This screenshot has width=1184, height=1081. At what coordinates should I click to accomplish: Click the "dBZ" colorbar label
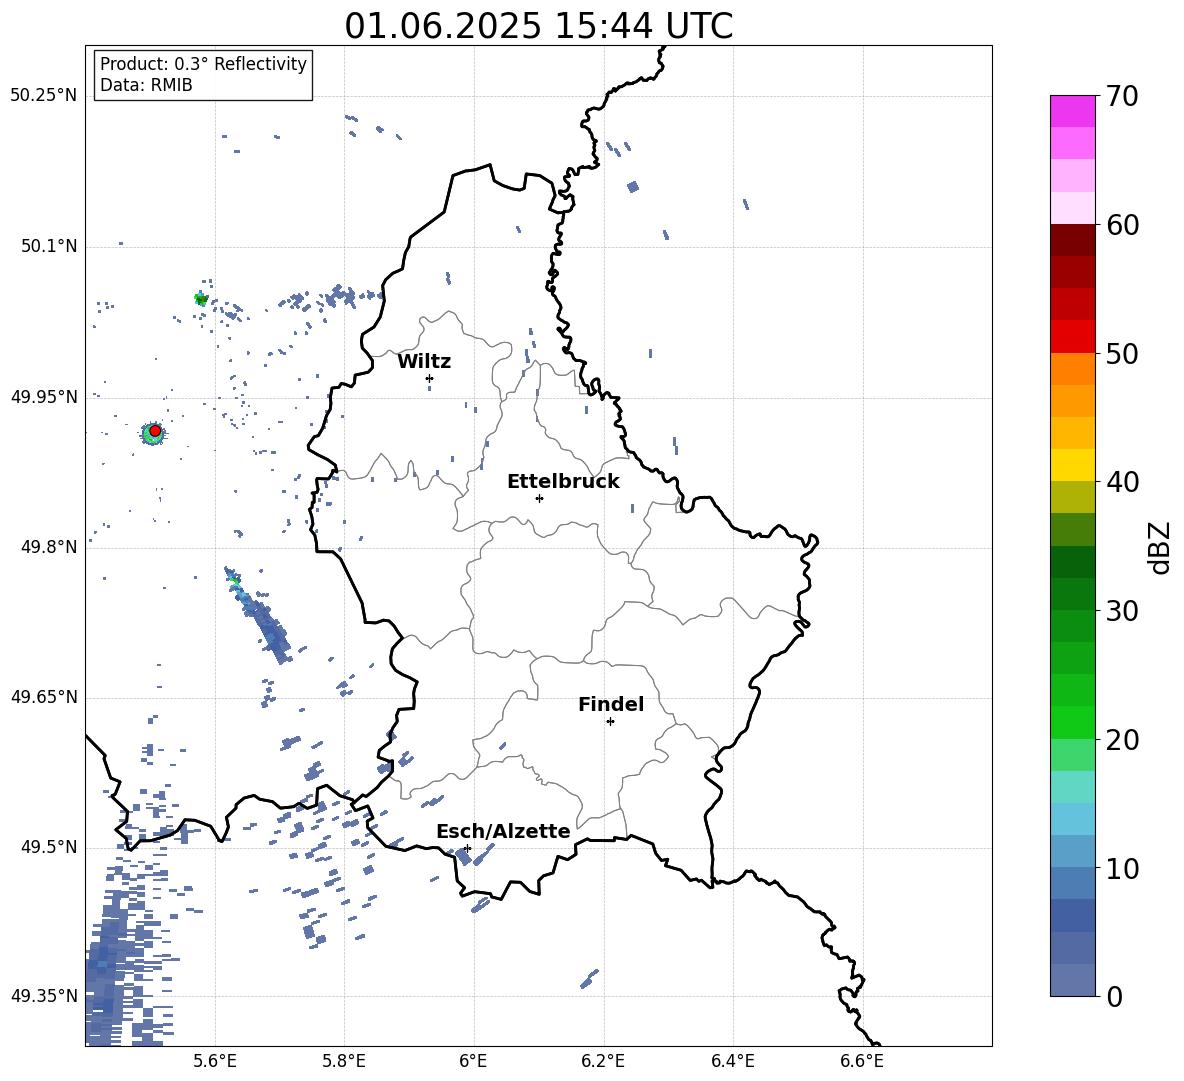pos(1161,547)
